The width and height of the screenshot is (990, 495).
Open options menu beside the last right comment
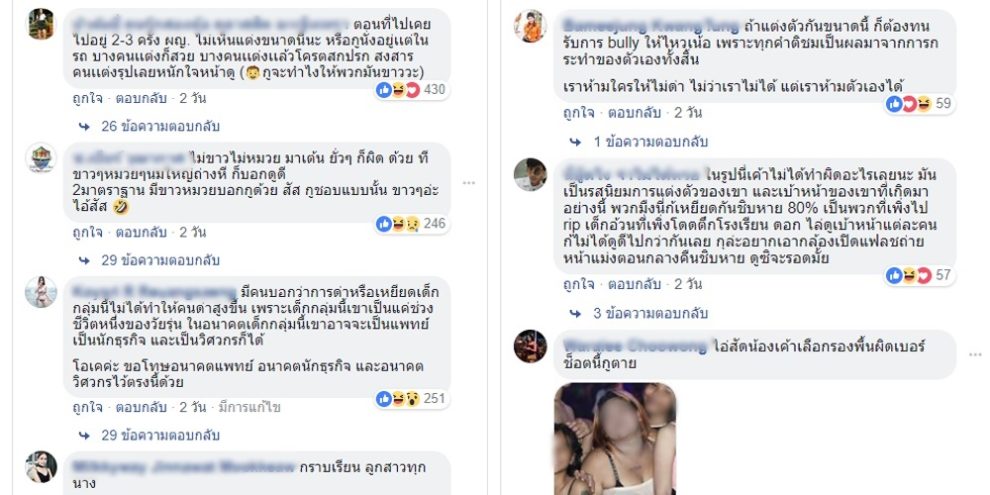click(975, 355)
